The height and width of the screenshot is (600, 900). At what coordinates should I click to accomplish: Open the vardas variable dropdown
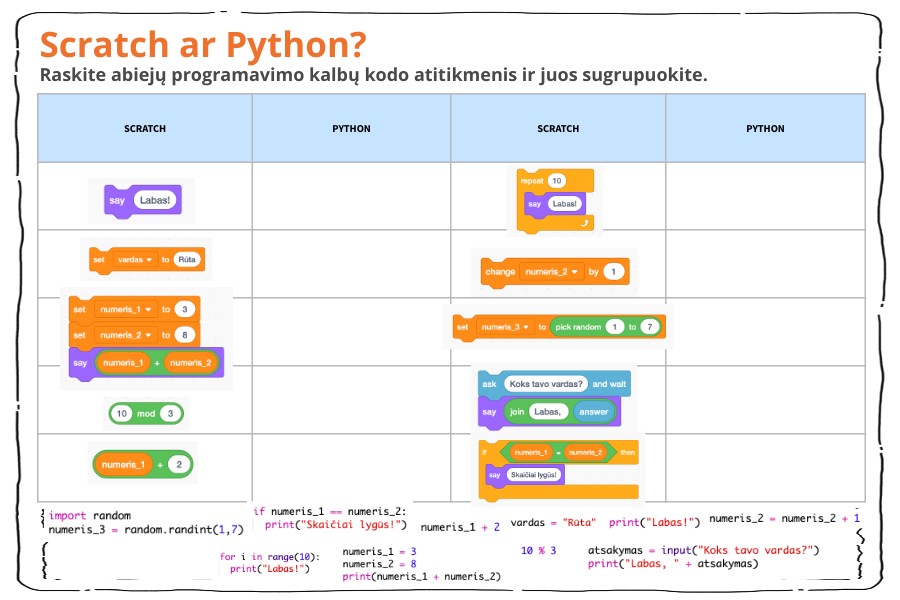[134, 260]
